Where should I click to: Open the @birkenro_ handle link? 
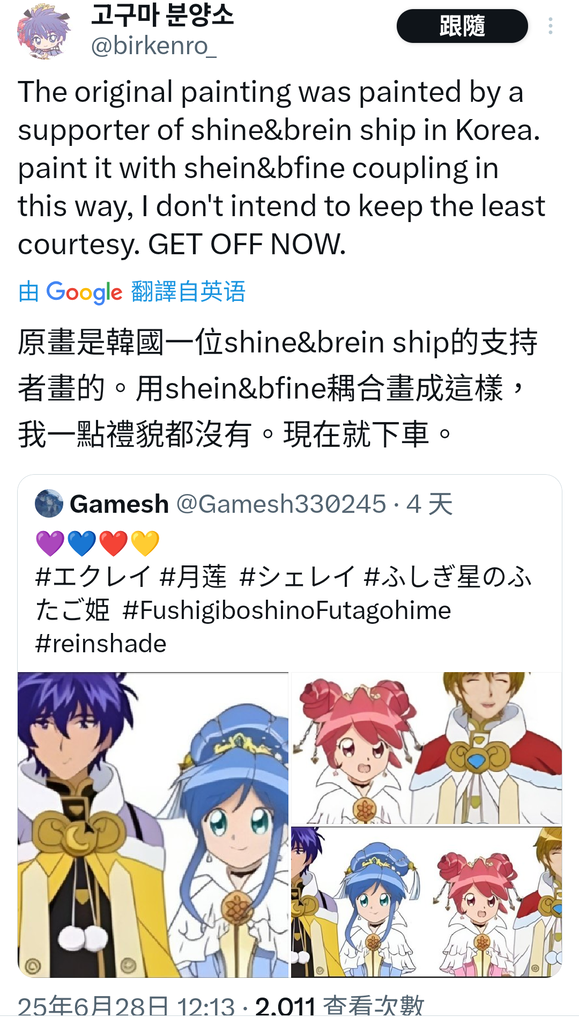pos(154,47)
